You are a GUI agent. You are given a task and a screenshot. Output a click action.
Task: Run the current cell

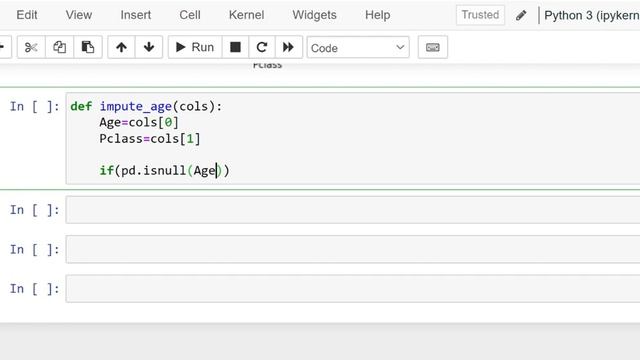(x=195, y=47)
